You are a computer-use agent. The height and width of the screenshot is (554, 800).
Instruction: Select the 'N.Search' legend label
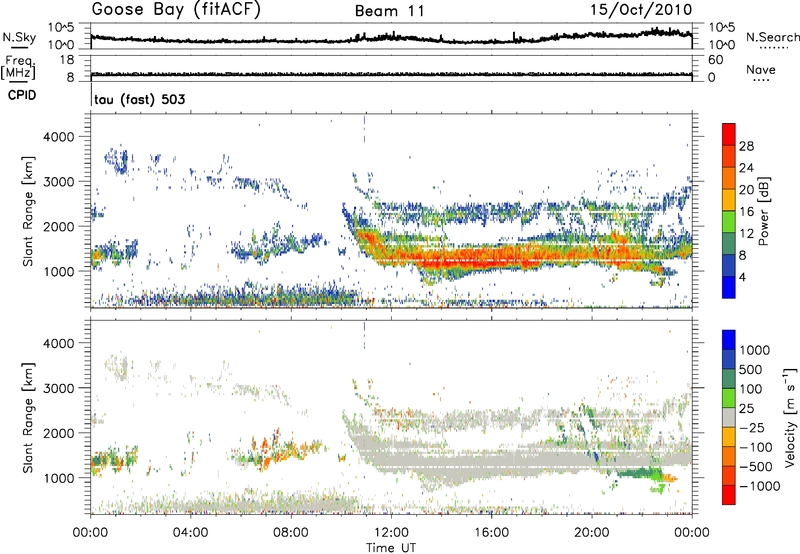772,37
